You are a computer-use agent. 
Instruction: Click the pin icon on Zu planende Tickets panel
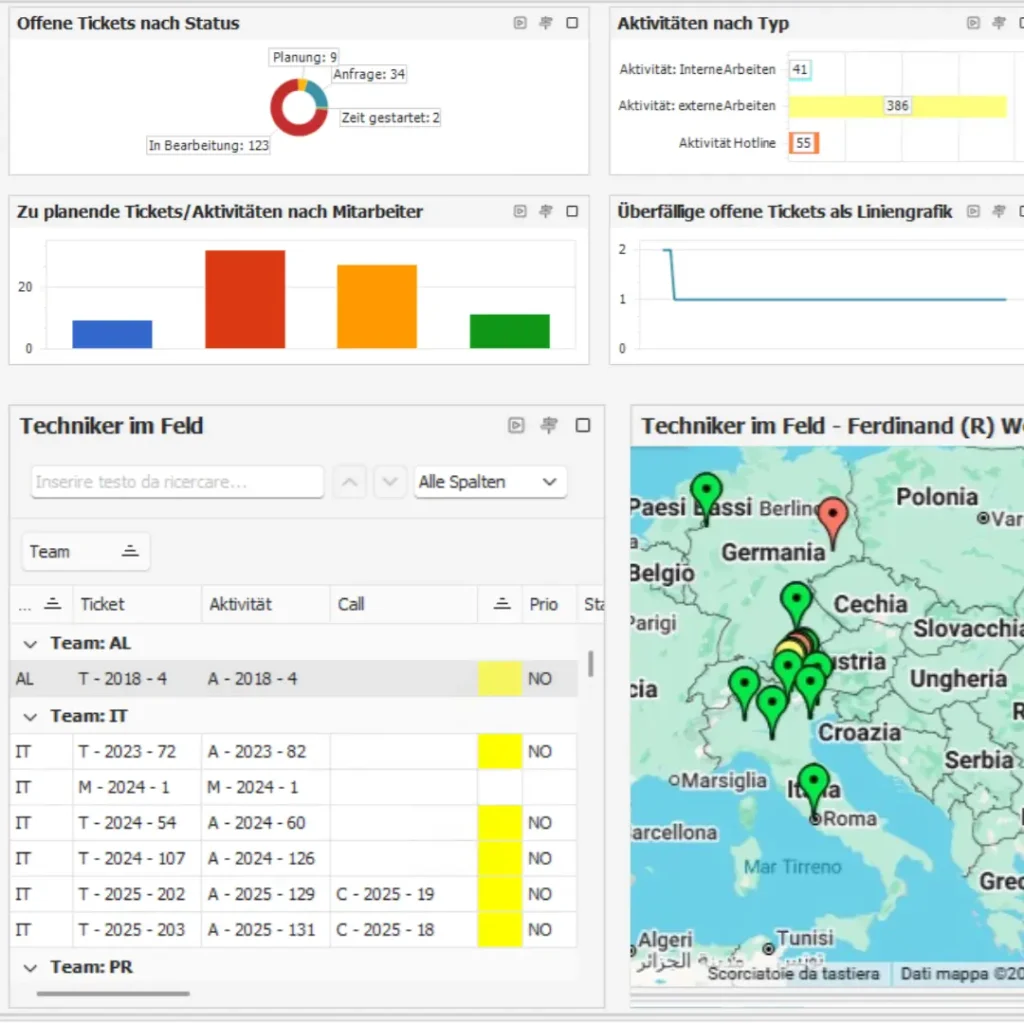pos(546,211)
